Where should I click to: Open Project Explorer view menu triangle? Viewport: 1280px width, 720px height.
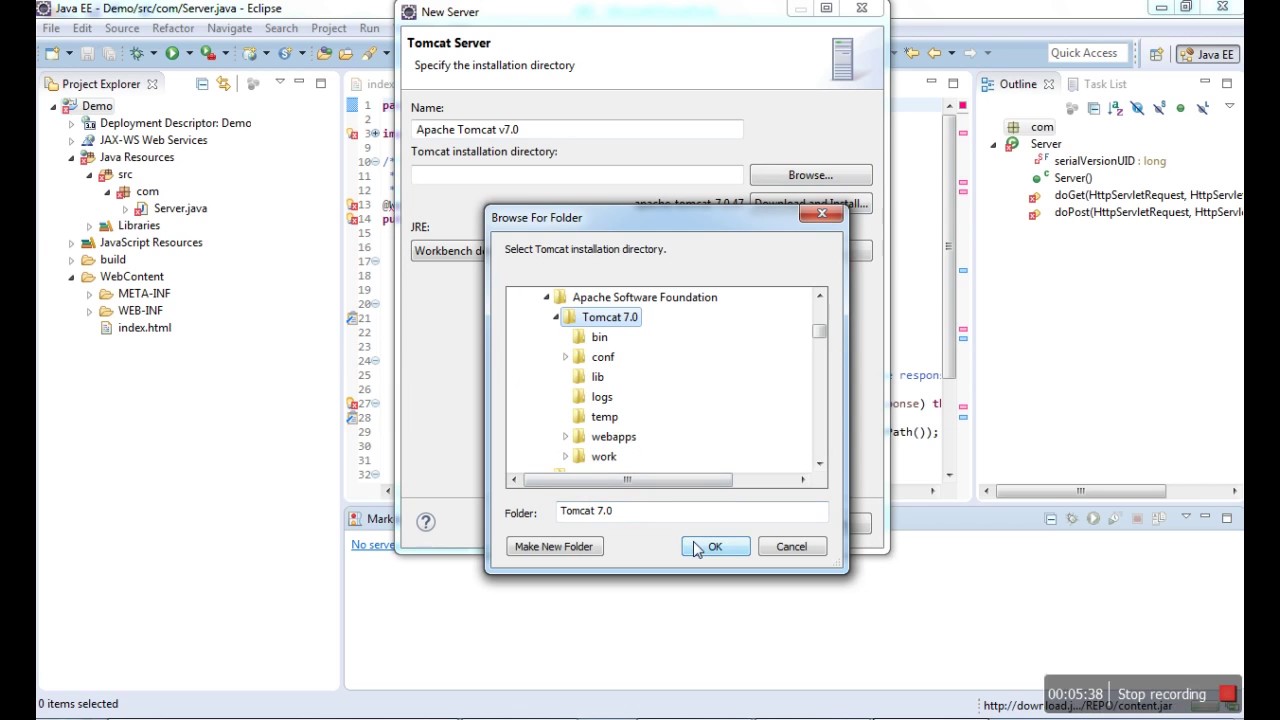click(x=280, y=82)
